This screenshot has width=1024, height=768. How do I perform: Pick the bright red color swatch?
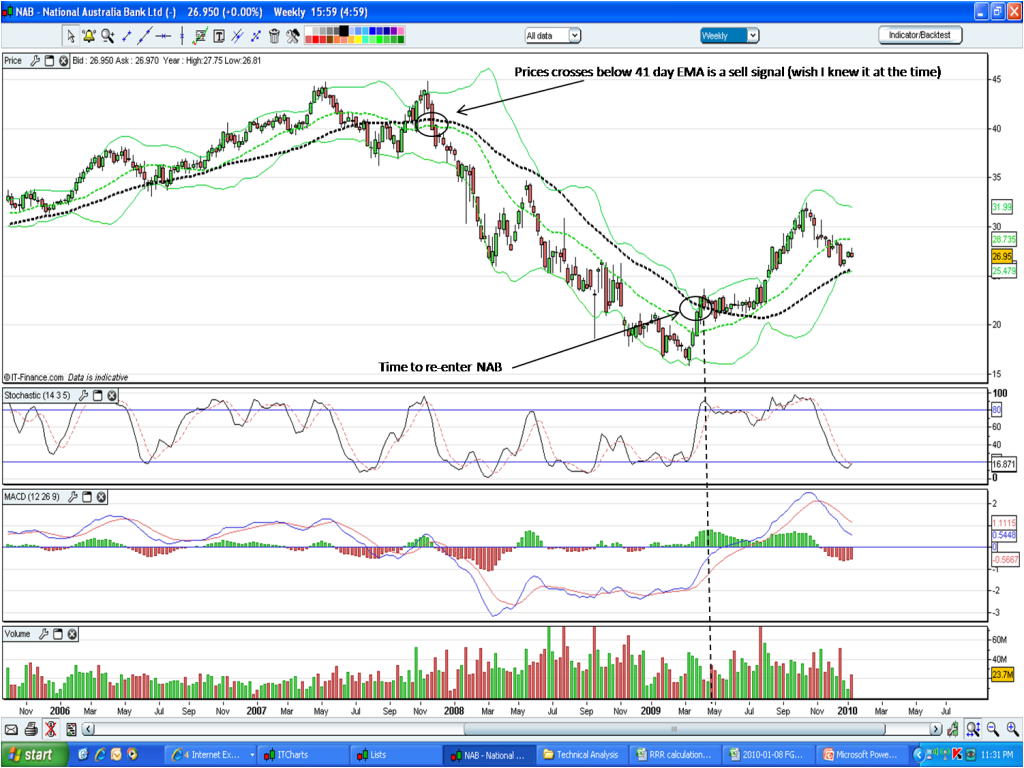click(315, 40)
